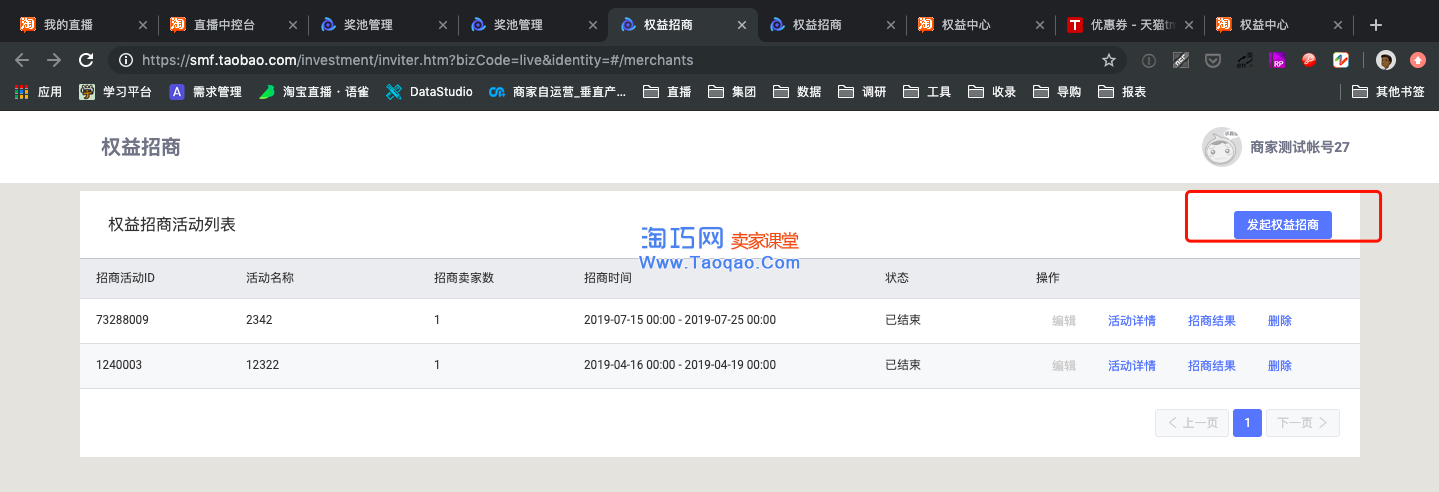Click the 2019-07-15 00:00 - 2019-07-25 00:00 time cell
Viewport: 1439px width, 492px height.
[680, 321]
